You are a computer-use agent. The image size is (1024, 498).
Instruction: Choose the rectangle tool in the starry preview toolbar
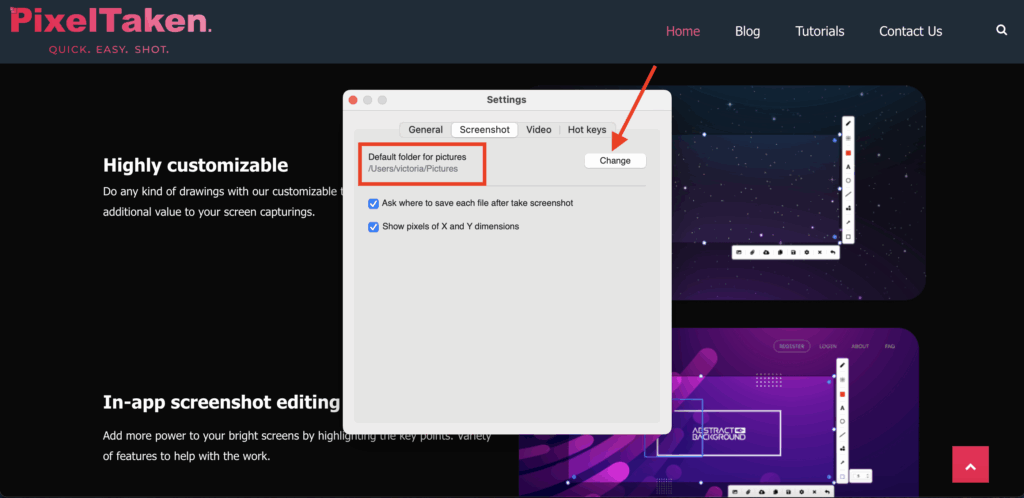(x=848, y=236)
